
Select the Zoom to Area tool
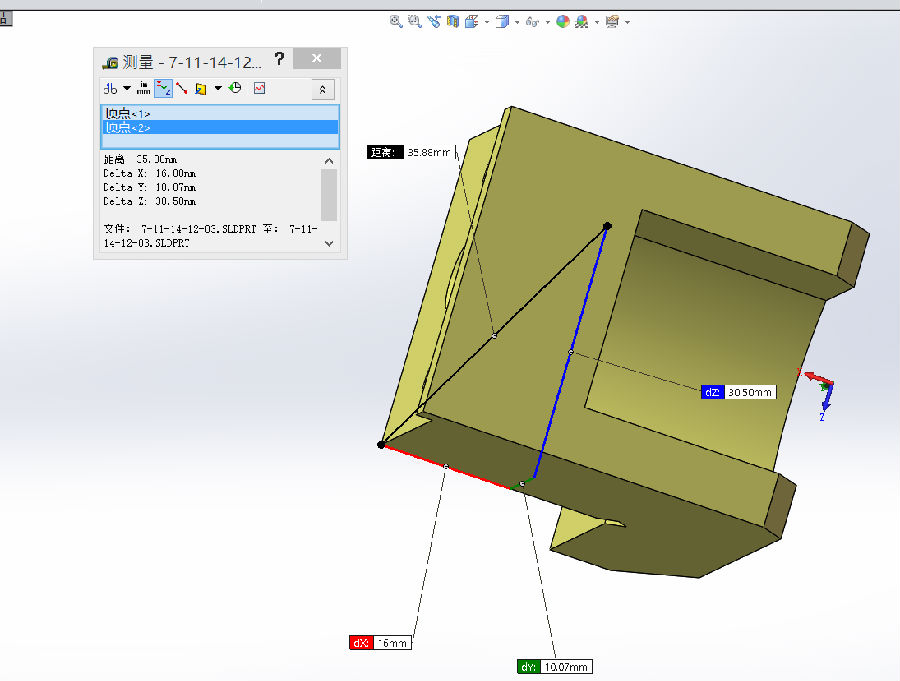pos(414,21)
